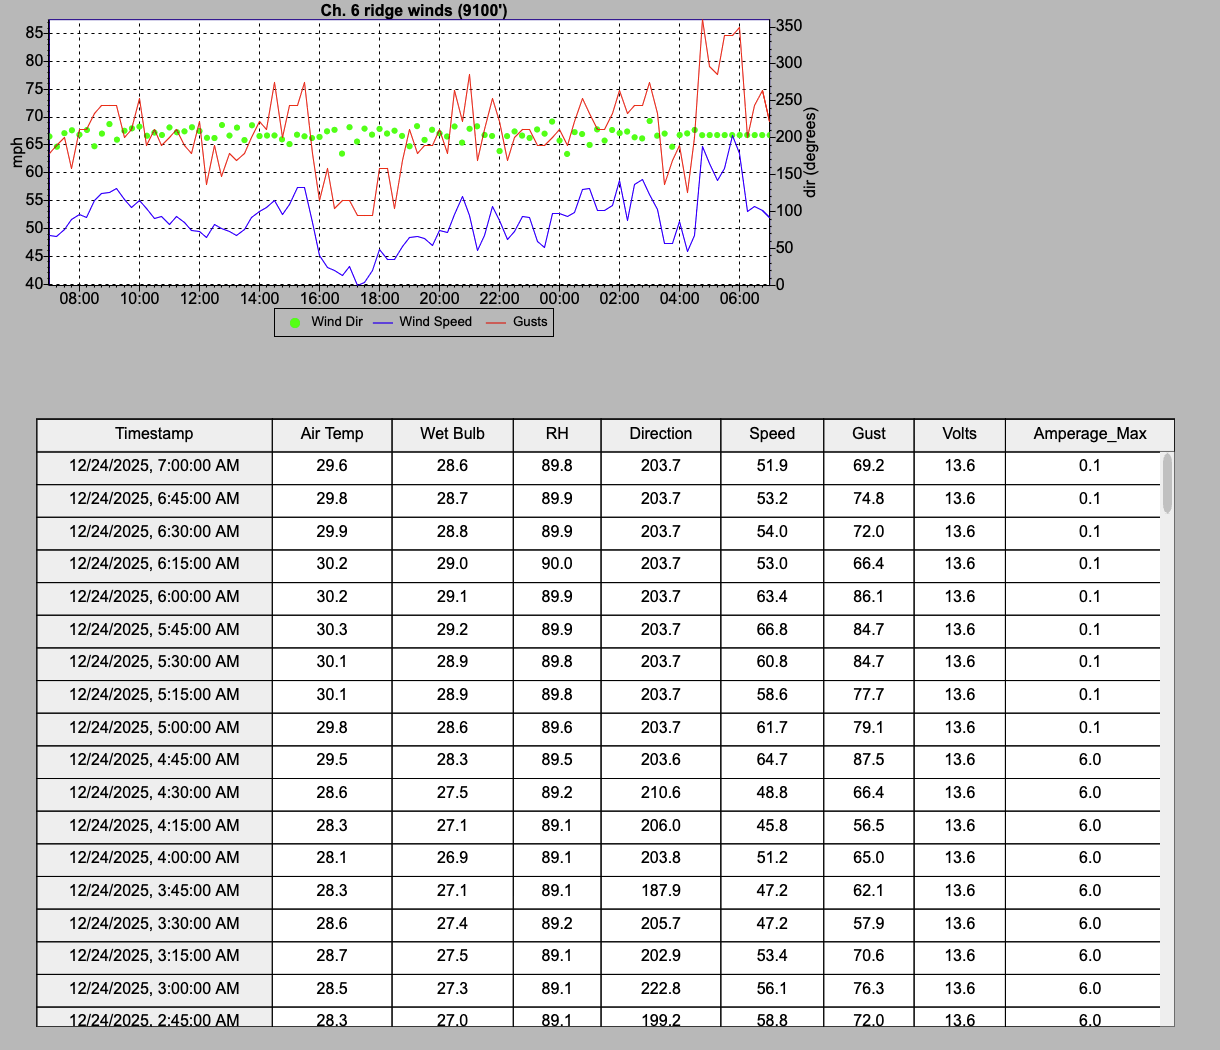1220x1050 pixels.
Task: Sort by the Wet Bulb column header
Action: tap(452, 434)
